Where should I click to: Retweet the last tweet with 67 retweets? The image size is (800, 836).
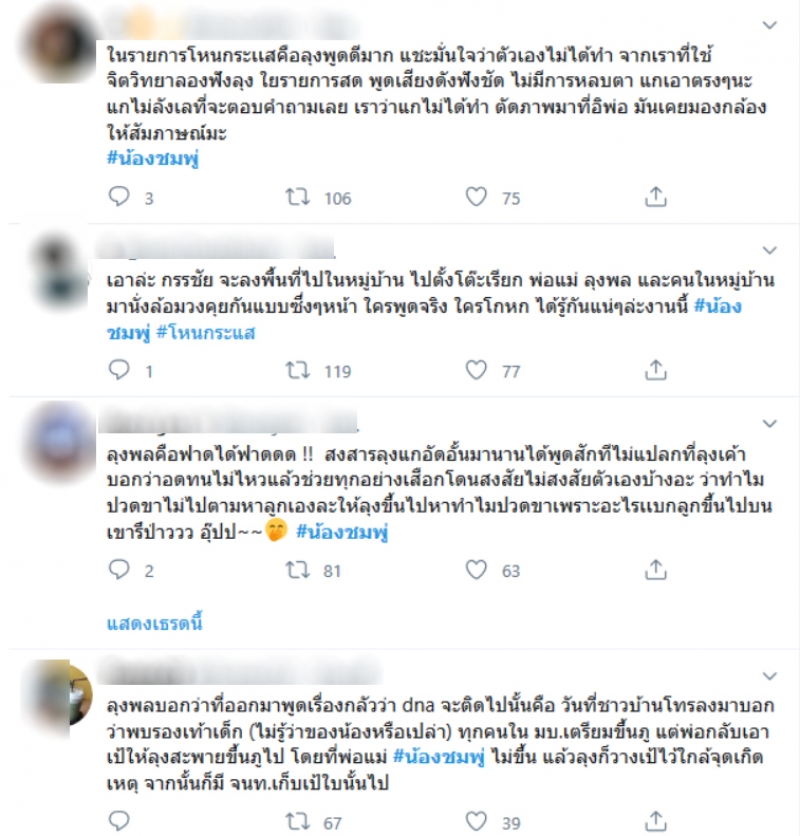pyautogui.click(x=297, y=822)
